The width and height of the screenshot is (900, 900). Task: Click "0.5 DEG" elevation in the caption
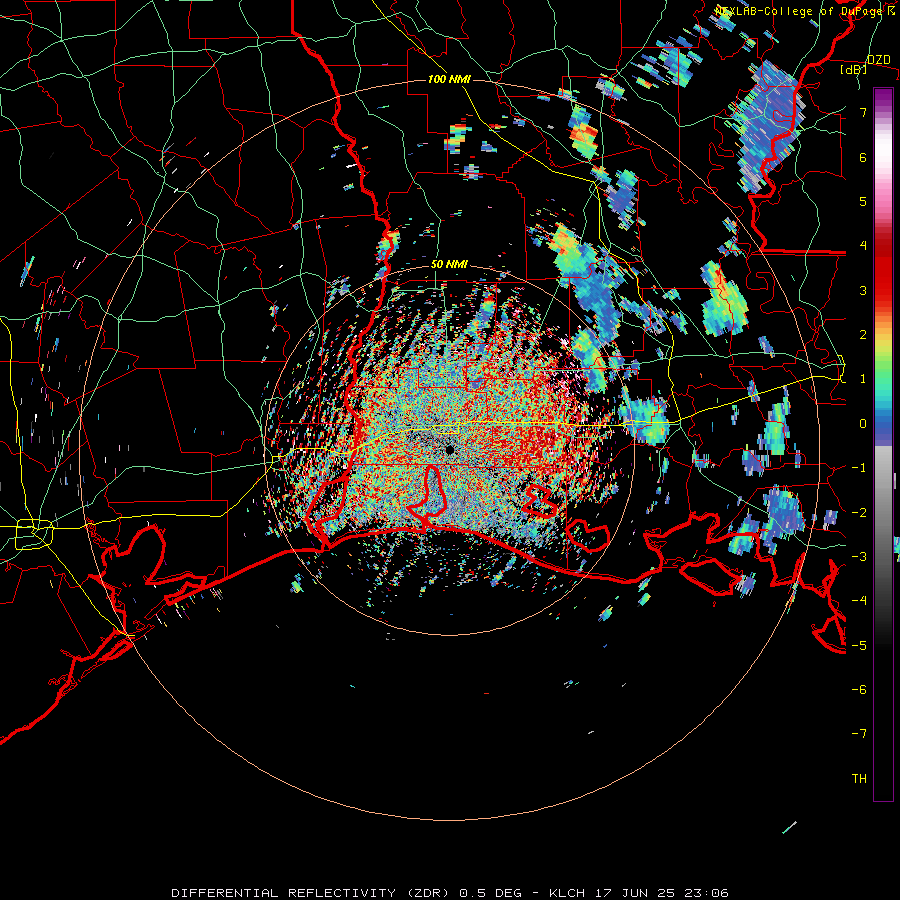491,893
